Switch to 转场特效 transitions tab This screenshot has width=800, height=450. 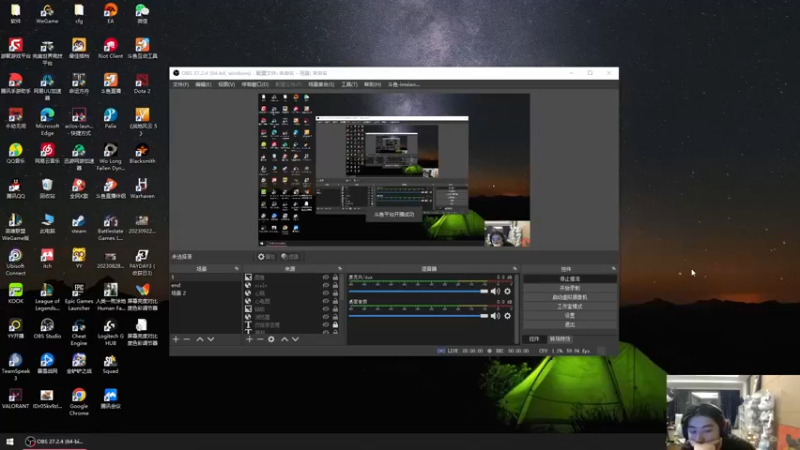pos(560,339)
